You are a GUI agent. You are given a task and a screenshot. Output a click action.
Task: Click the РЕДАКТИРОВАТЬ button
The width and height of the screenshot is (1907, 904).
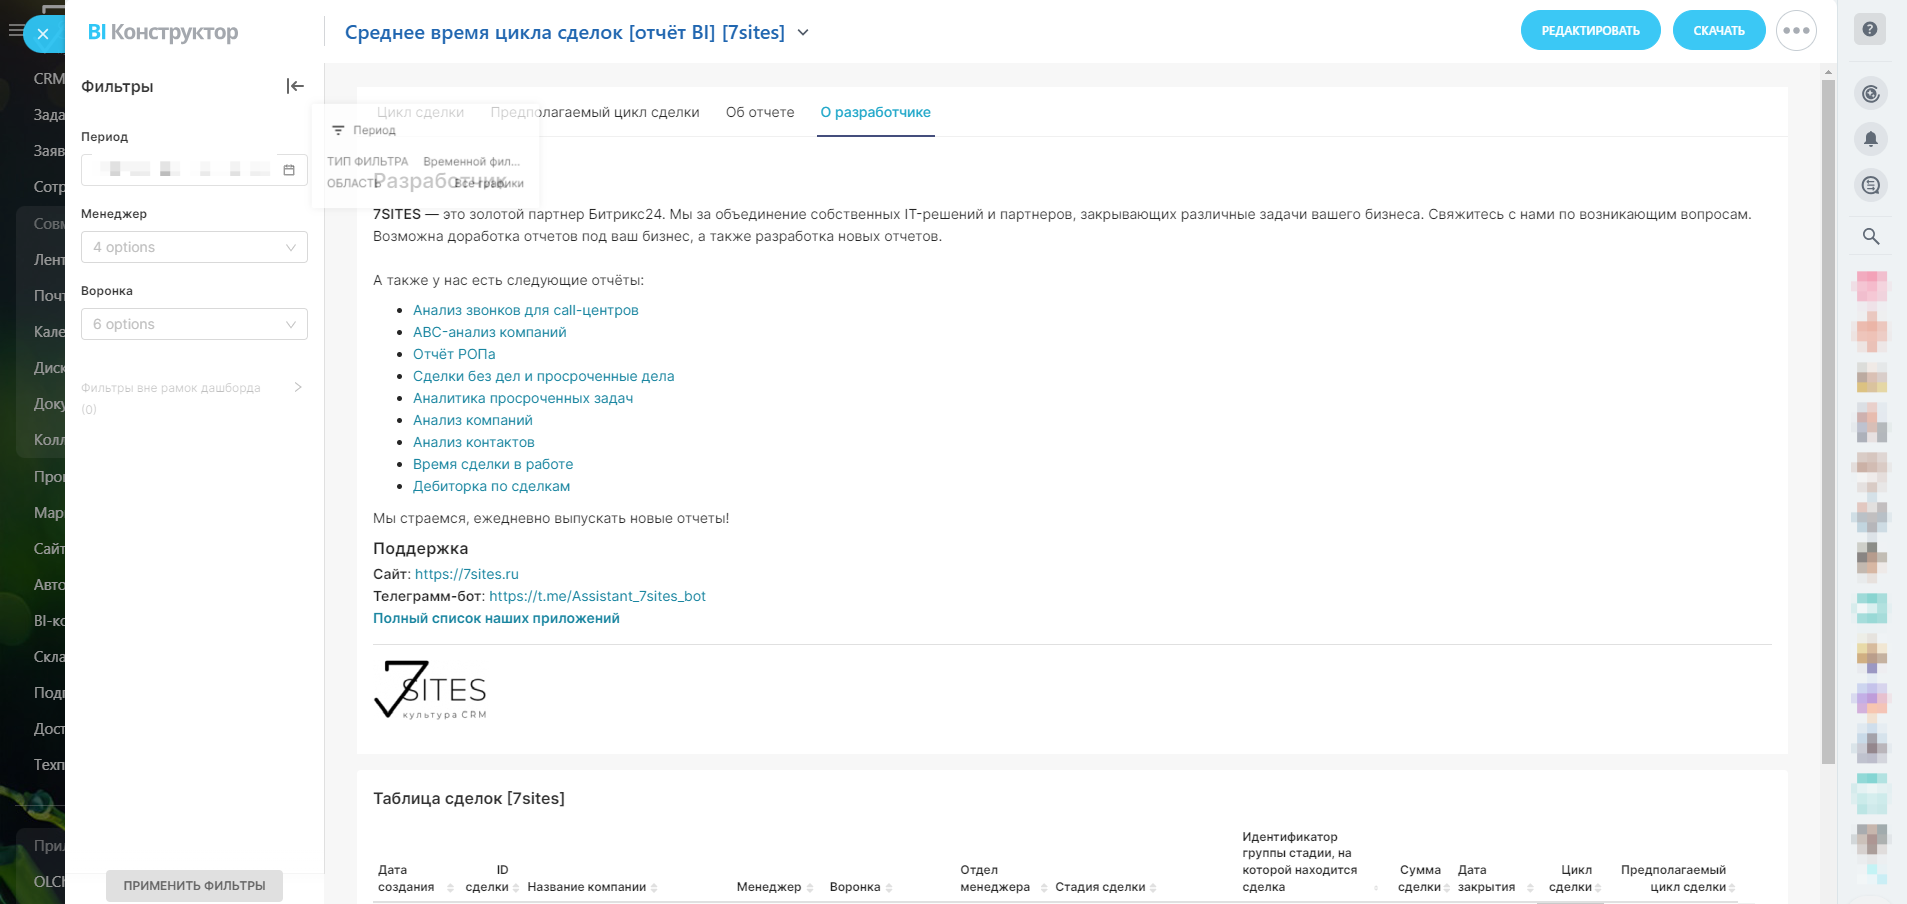(1590, 30)
